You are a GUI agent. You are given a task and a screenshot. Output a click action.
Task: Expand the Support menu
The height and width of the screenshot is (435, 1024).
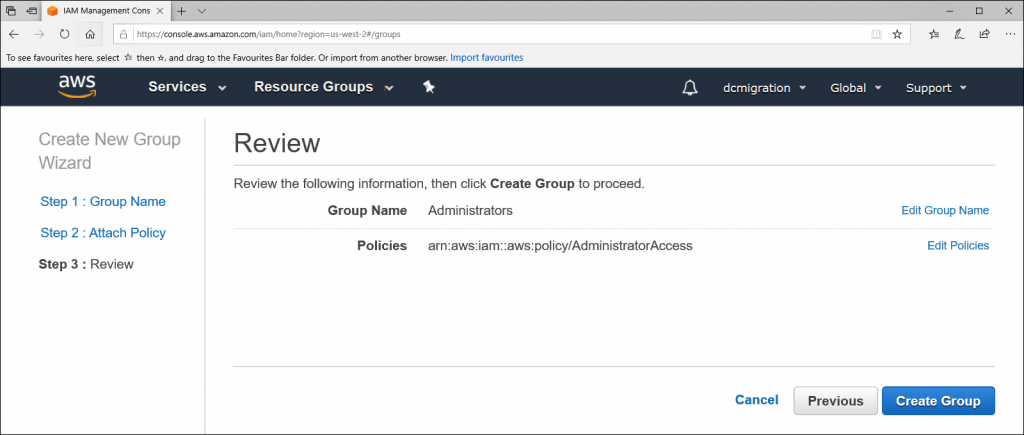tap(936, 87)
